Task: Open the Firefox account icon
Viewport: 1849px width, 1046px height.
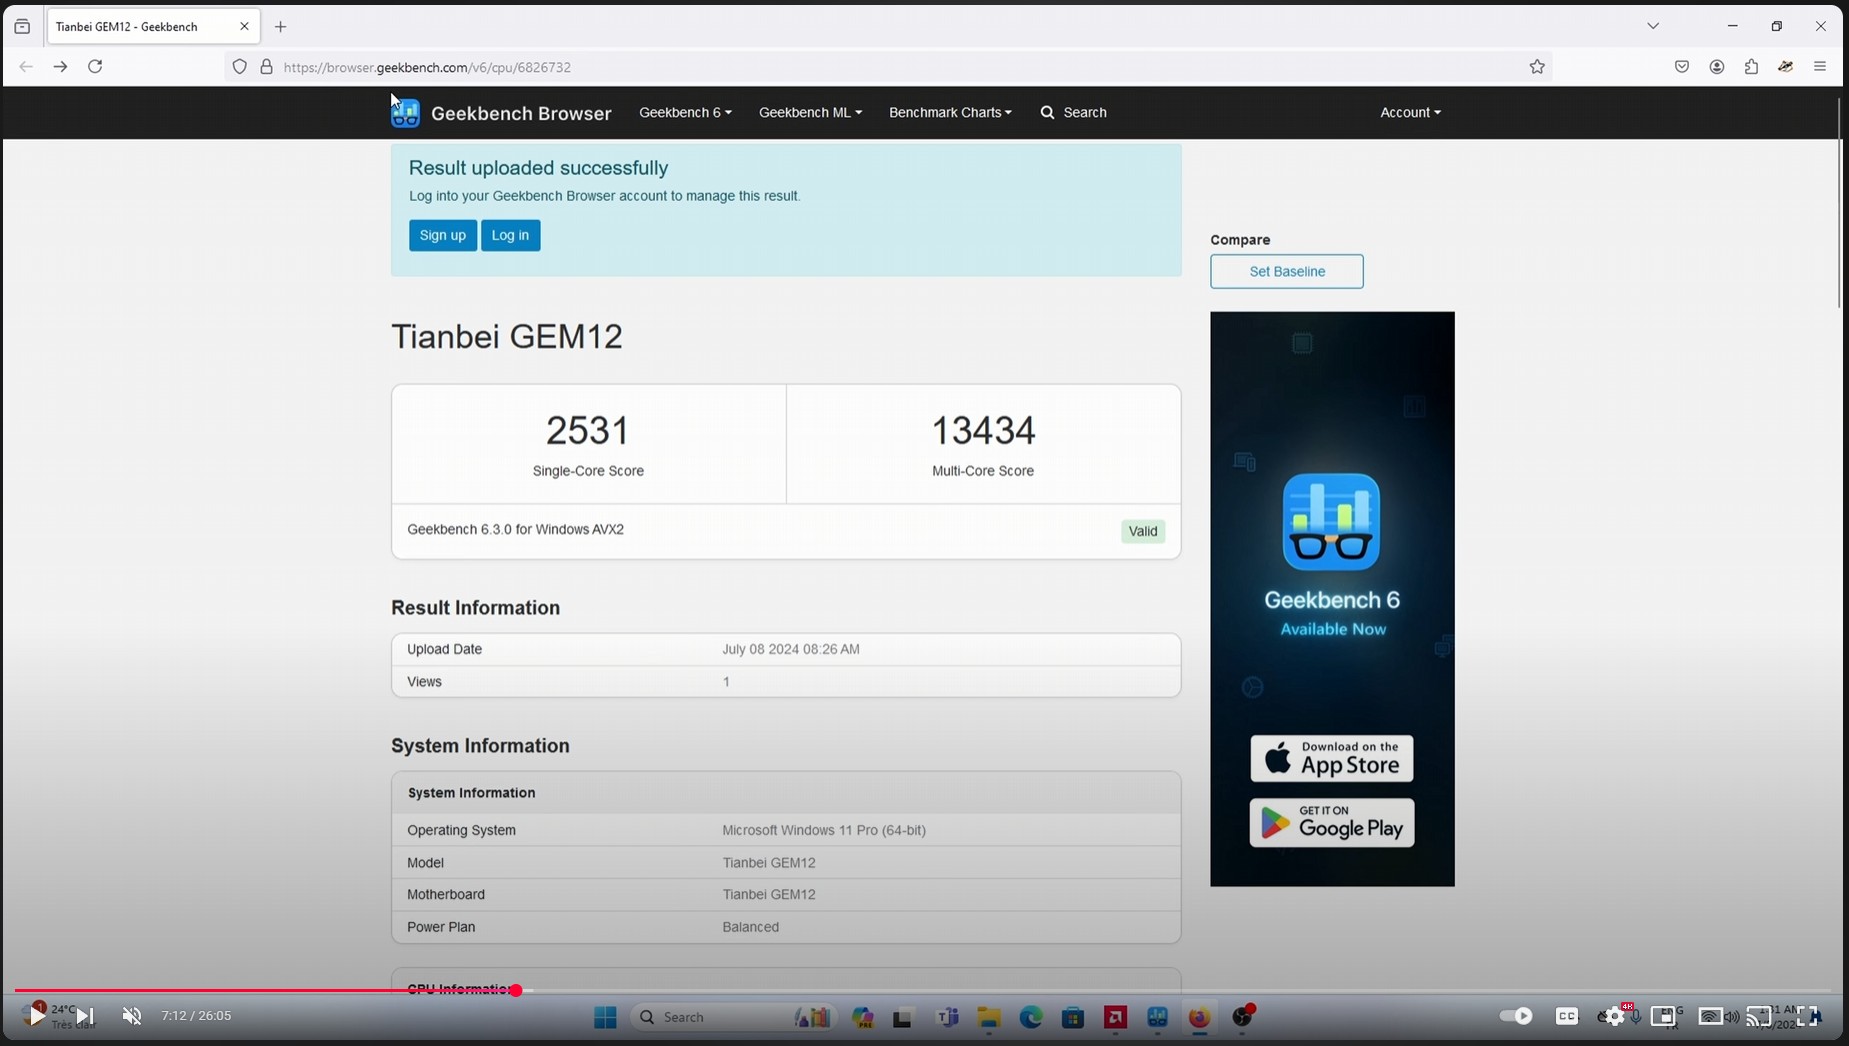Action: click(1717, 67)
